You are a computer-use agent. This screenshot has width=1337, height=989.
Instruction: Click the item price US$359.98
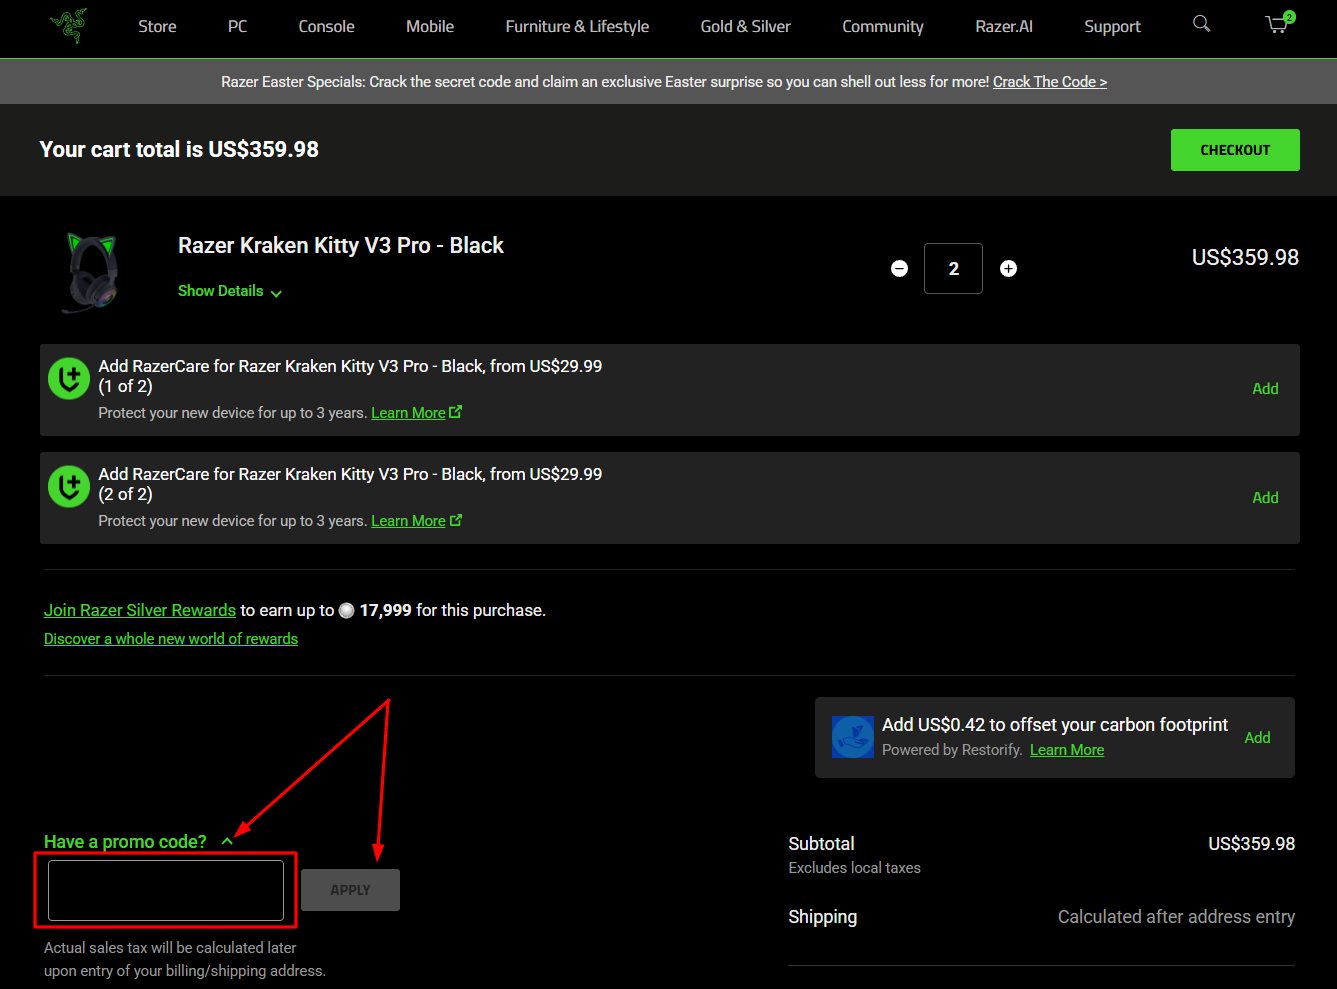pos(1245,258)
